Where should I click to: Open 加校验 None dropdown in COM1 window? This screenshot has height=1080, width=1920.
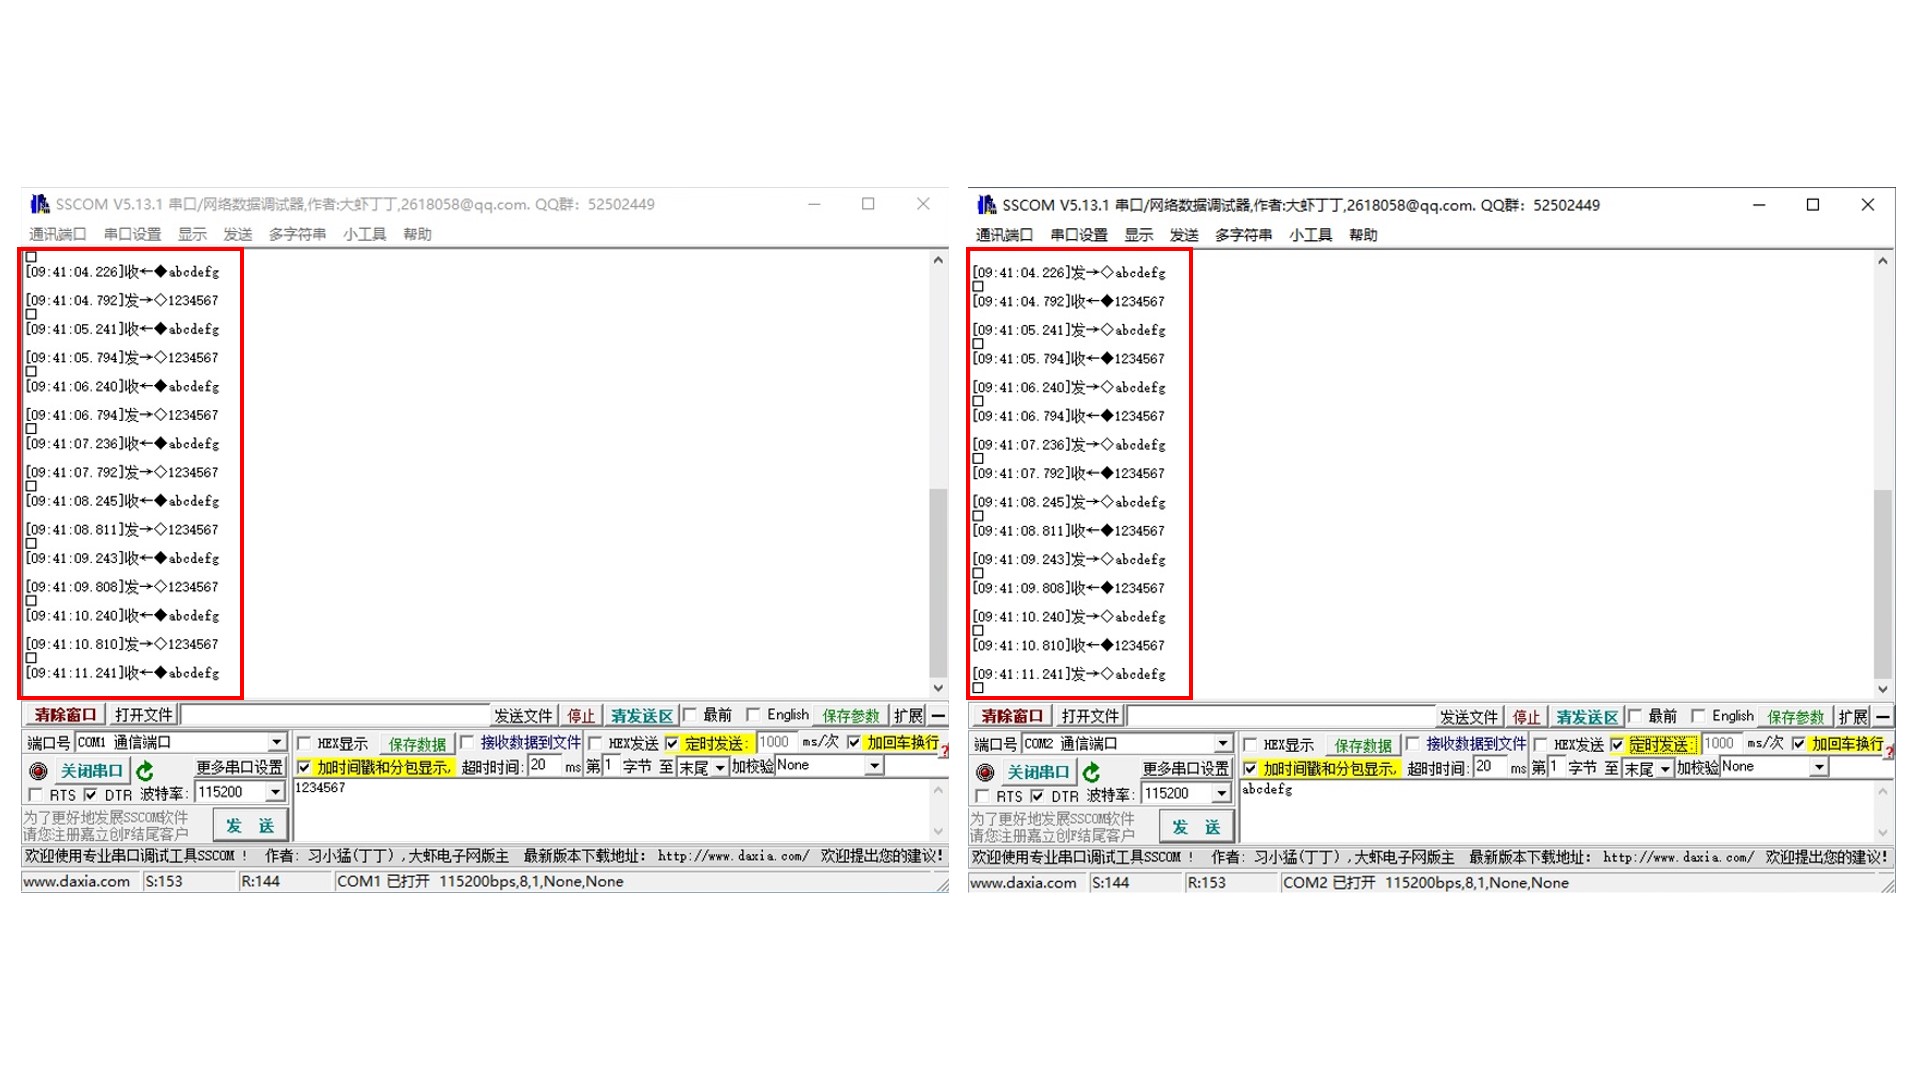click(x=874, y=766)
